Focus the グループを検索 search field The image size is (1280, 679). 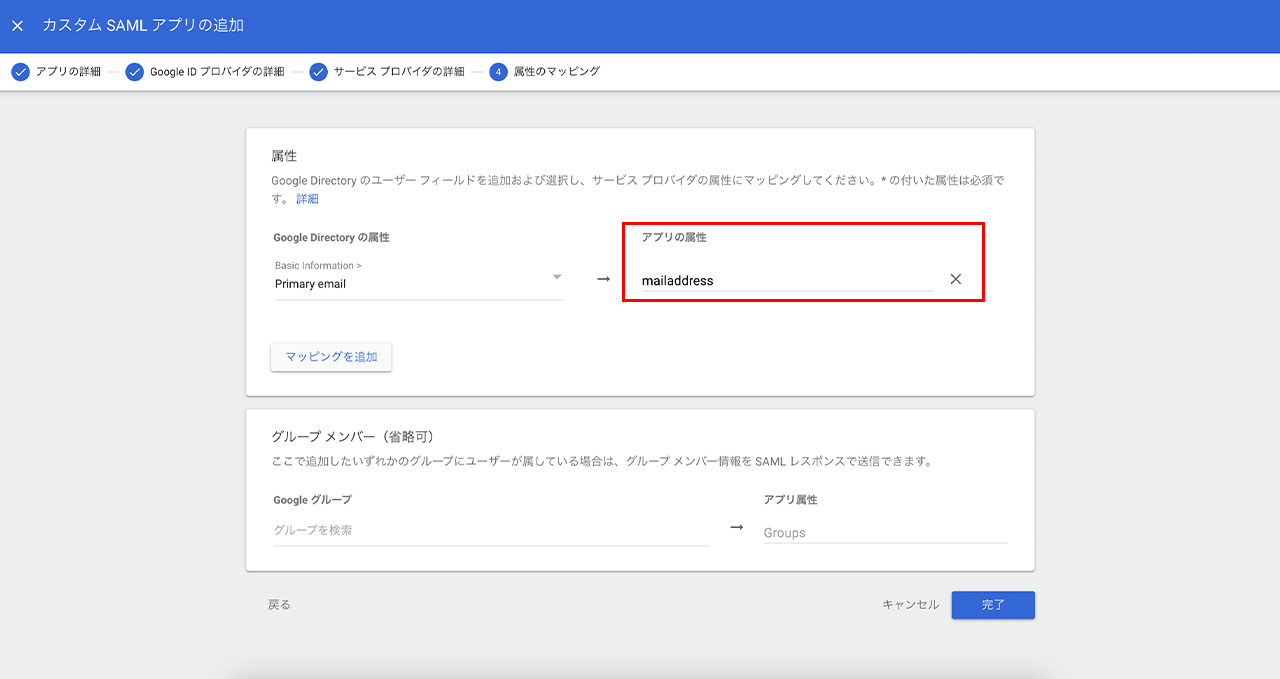(490, 531)
